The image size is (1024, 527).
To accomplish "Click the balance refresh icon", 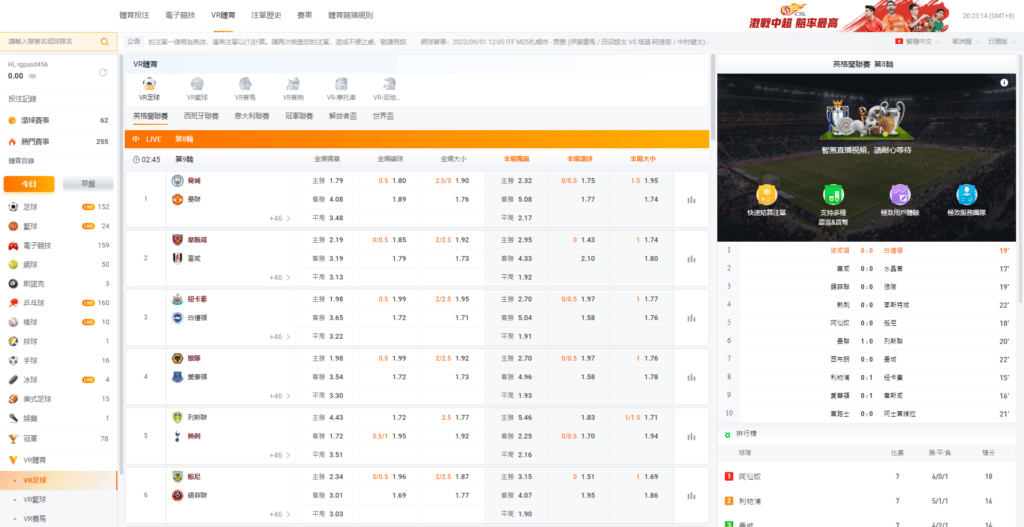I will coord(103,73).
